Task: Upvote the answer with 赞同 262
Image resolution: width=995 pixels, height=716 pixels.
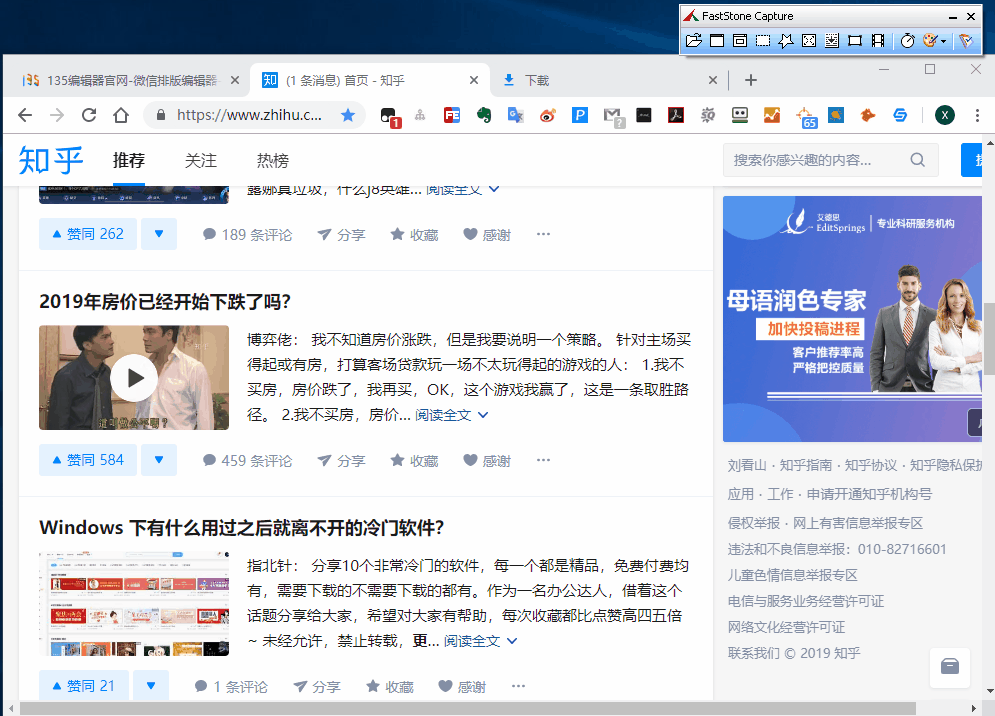Action: point(88,234)
